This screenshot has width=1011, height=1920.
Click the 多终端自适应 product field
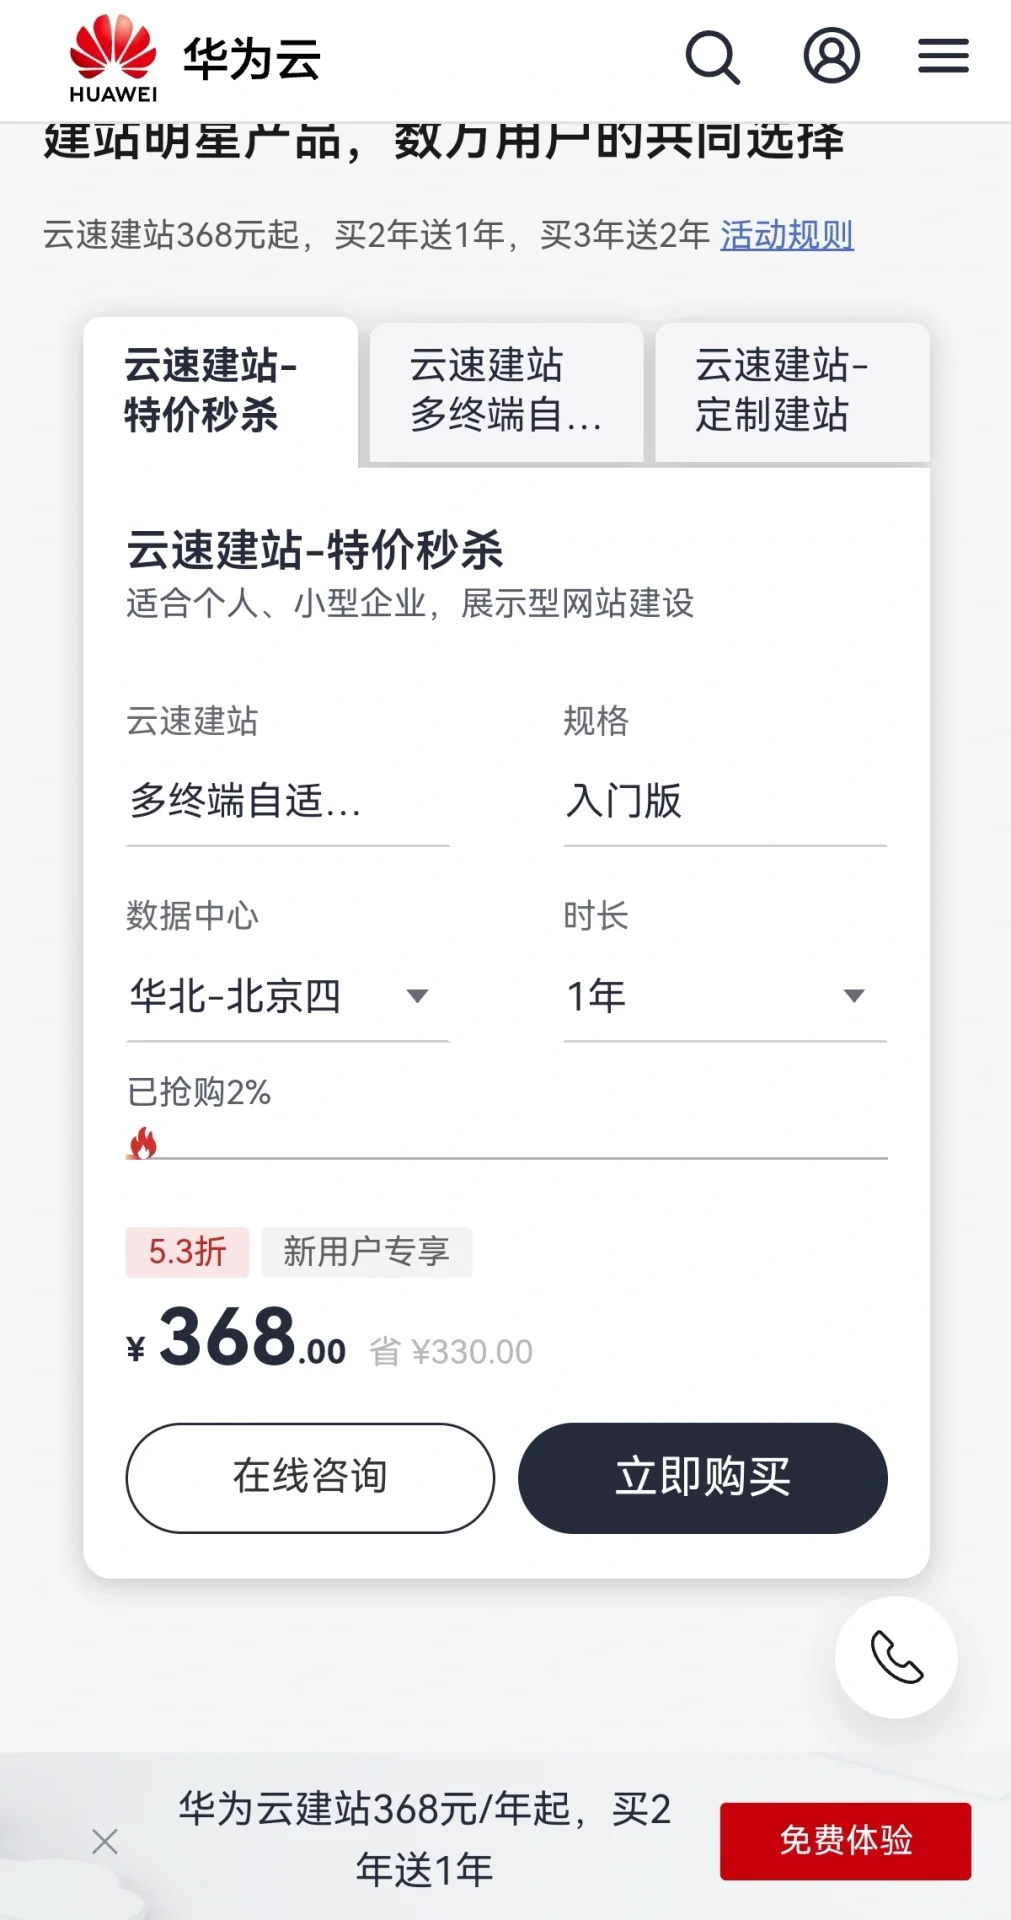[287, 802]
